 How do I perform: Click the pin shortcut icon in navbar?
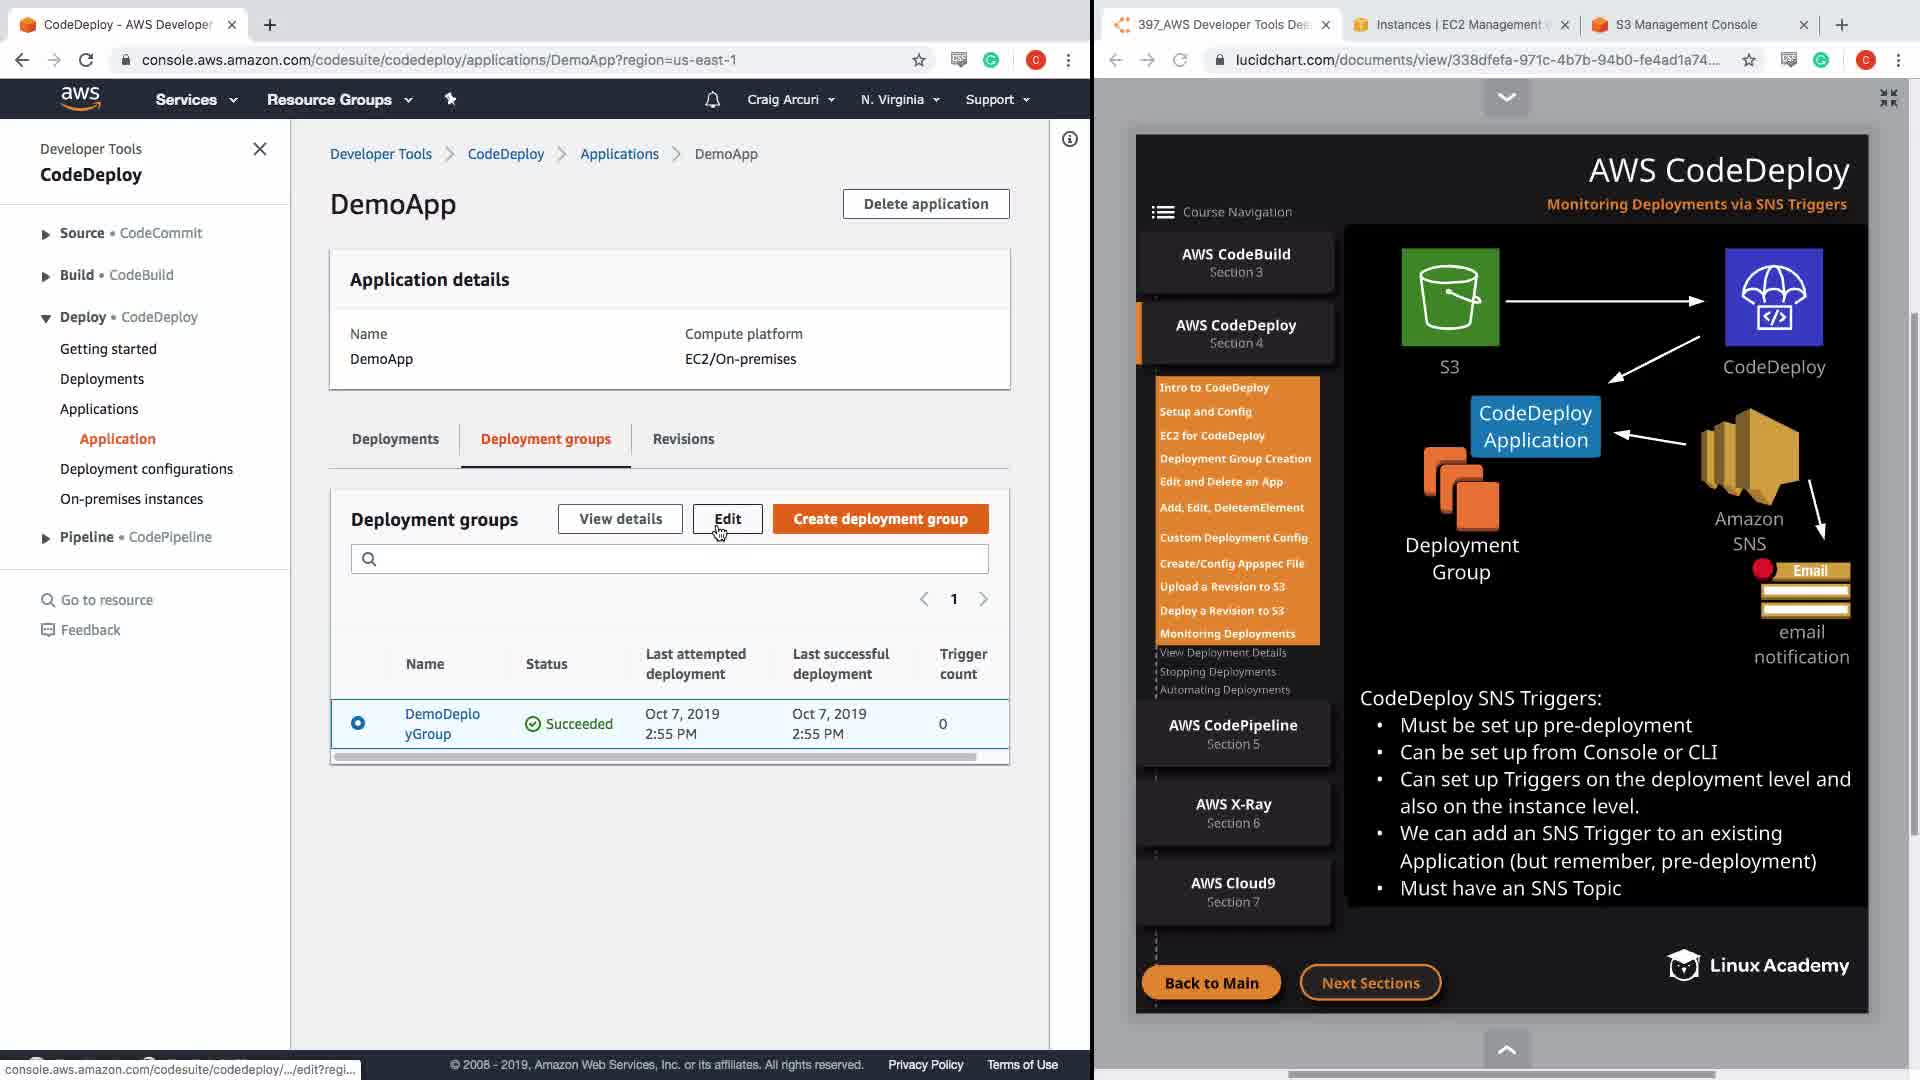coord(450,99)
